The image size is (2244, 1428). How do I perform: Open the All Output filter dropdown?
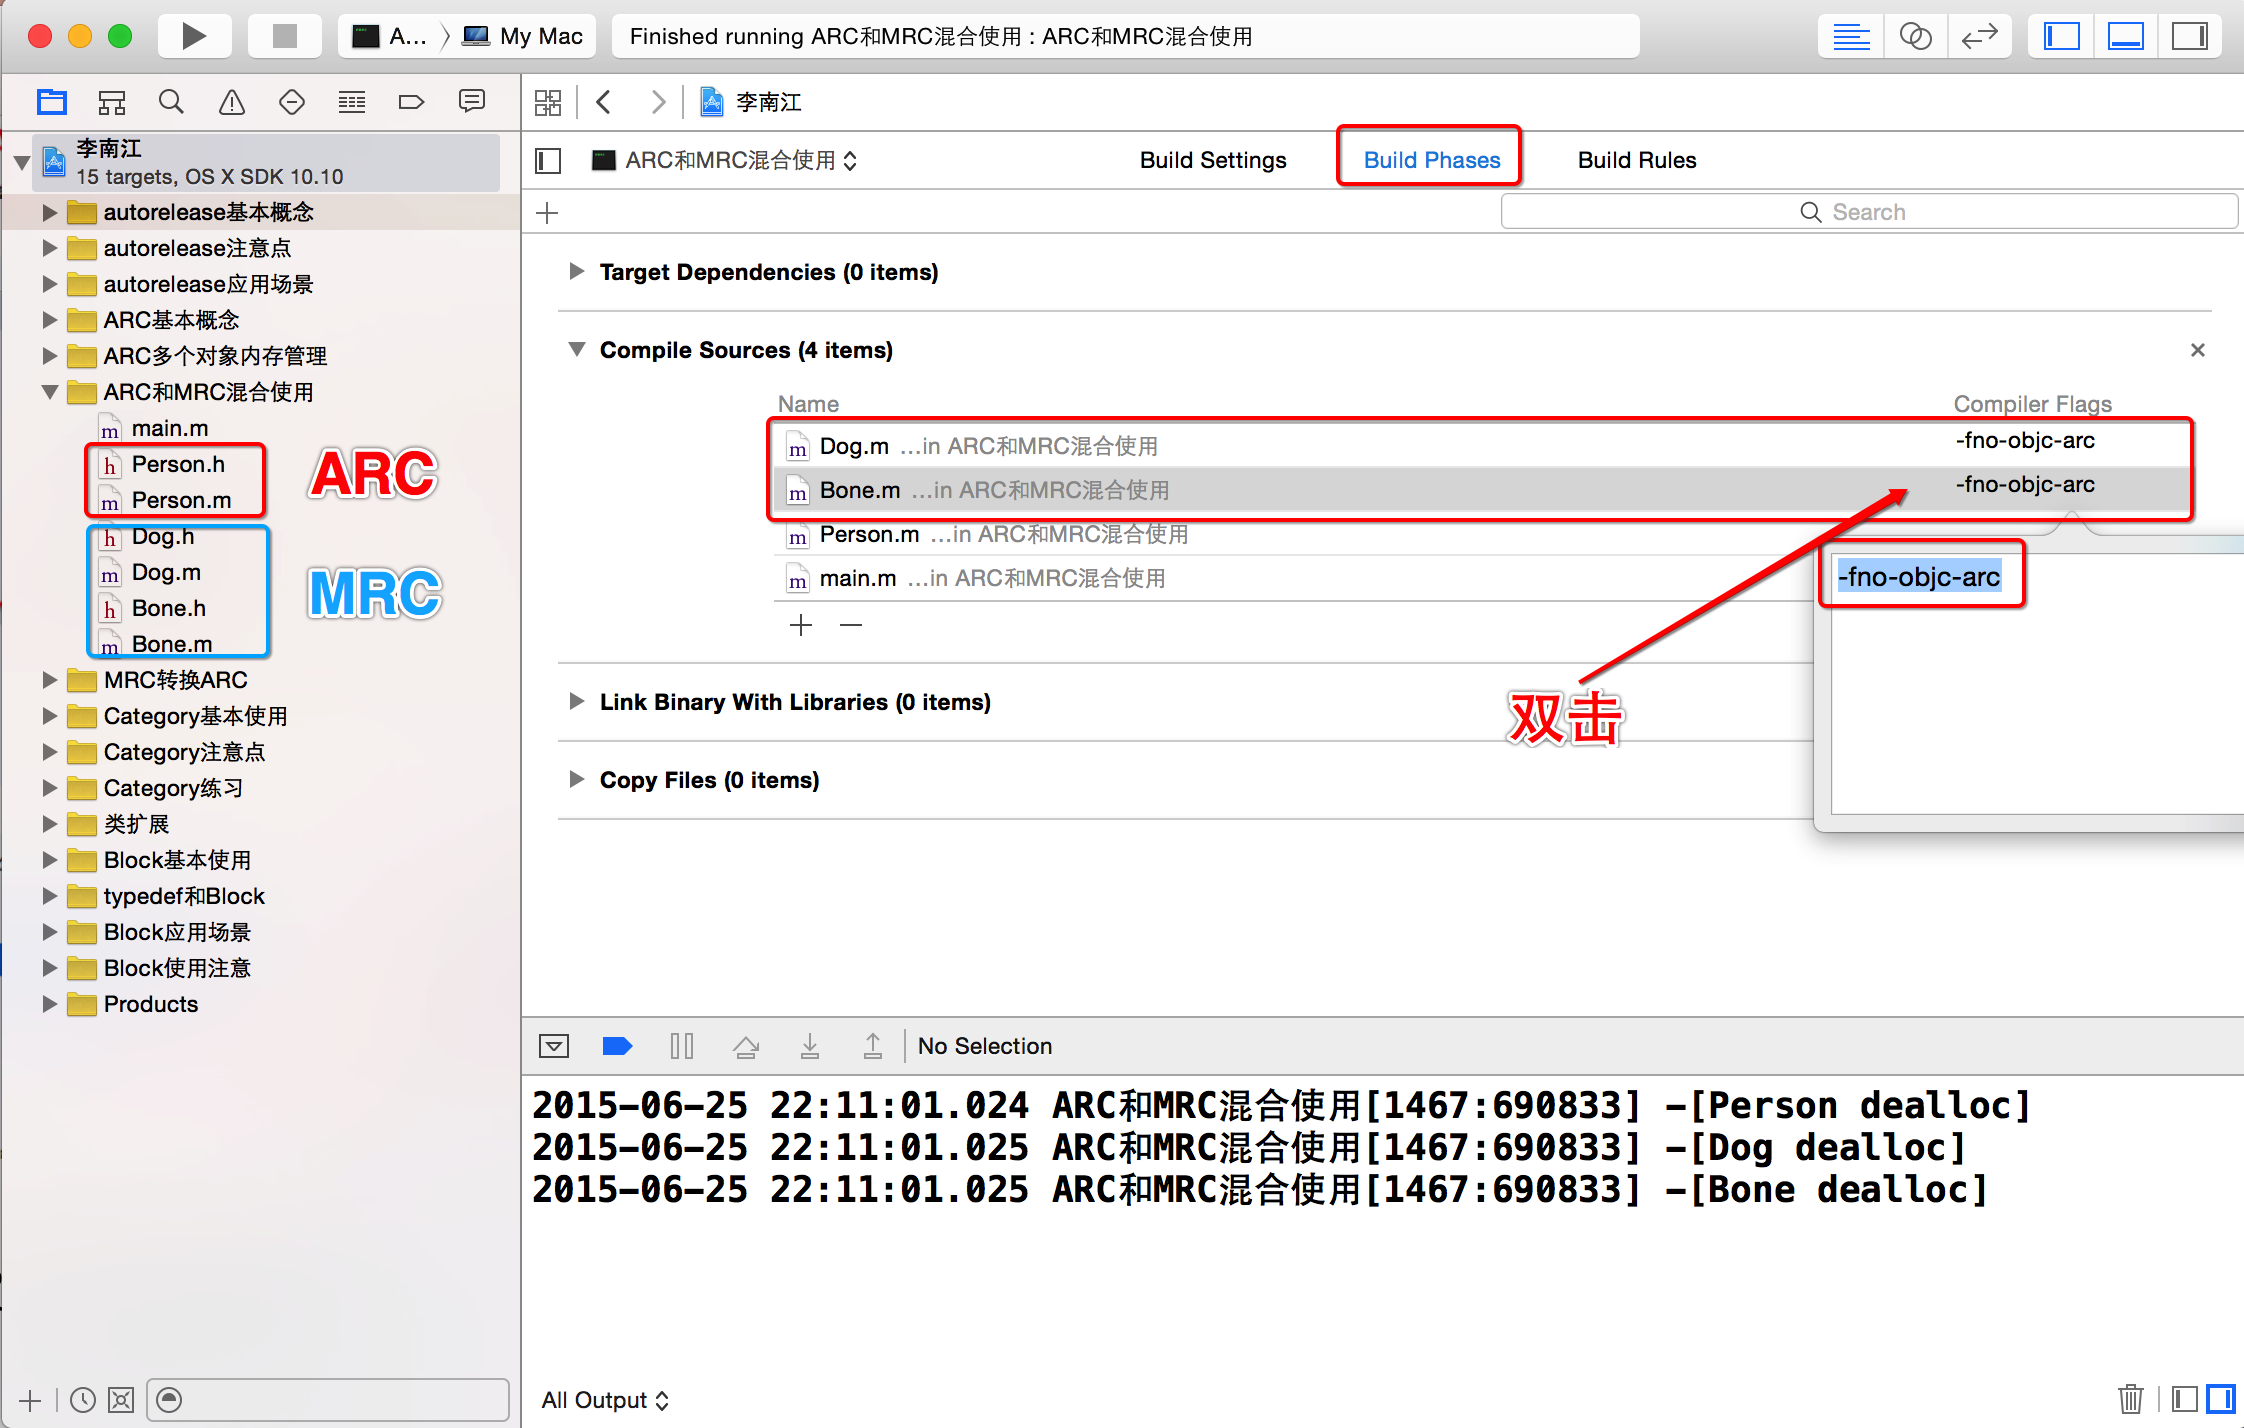tap(605, 1400)
